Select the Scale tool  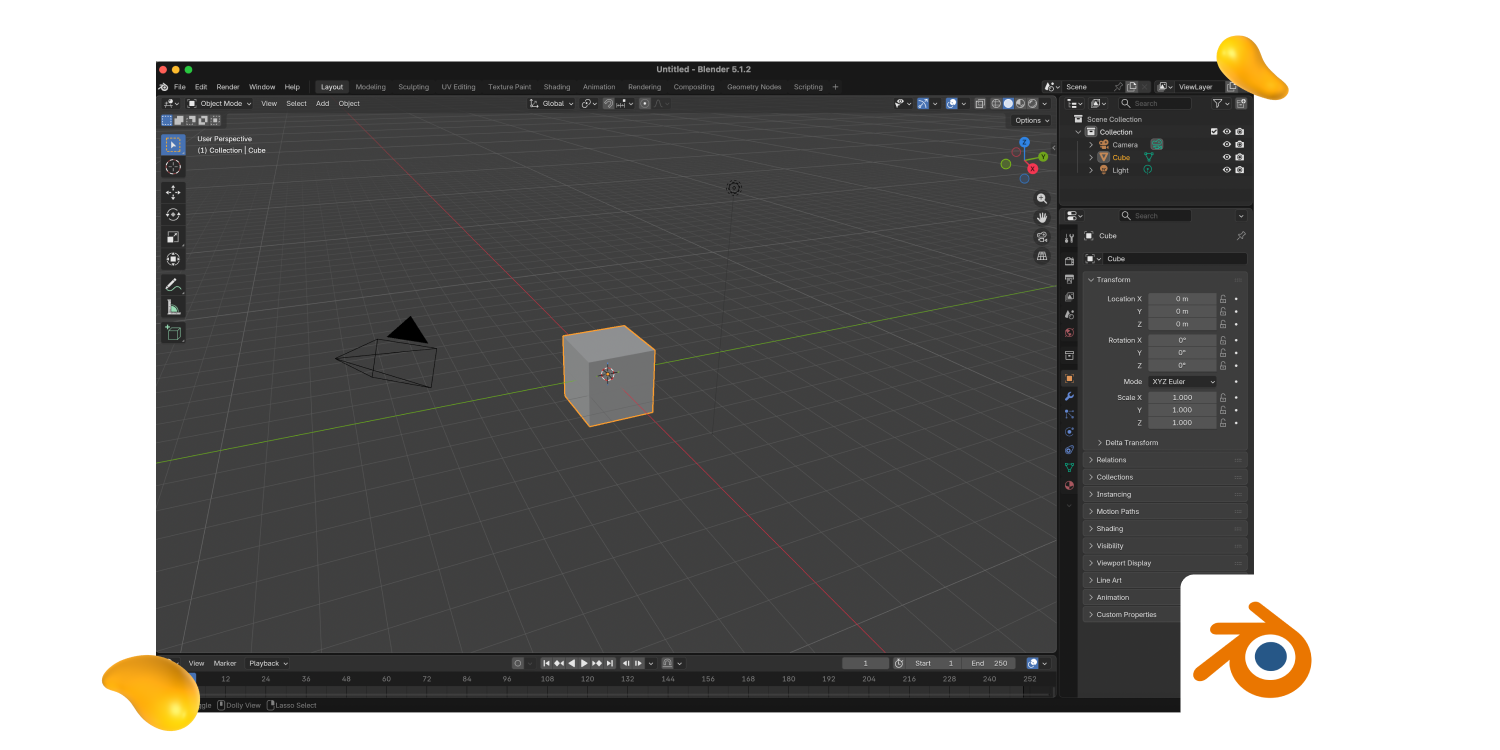(173, 237)
